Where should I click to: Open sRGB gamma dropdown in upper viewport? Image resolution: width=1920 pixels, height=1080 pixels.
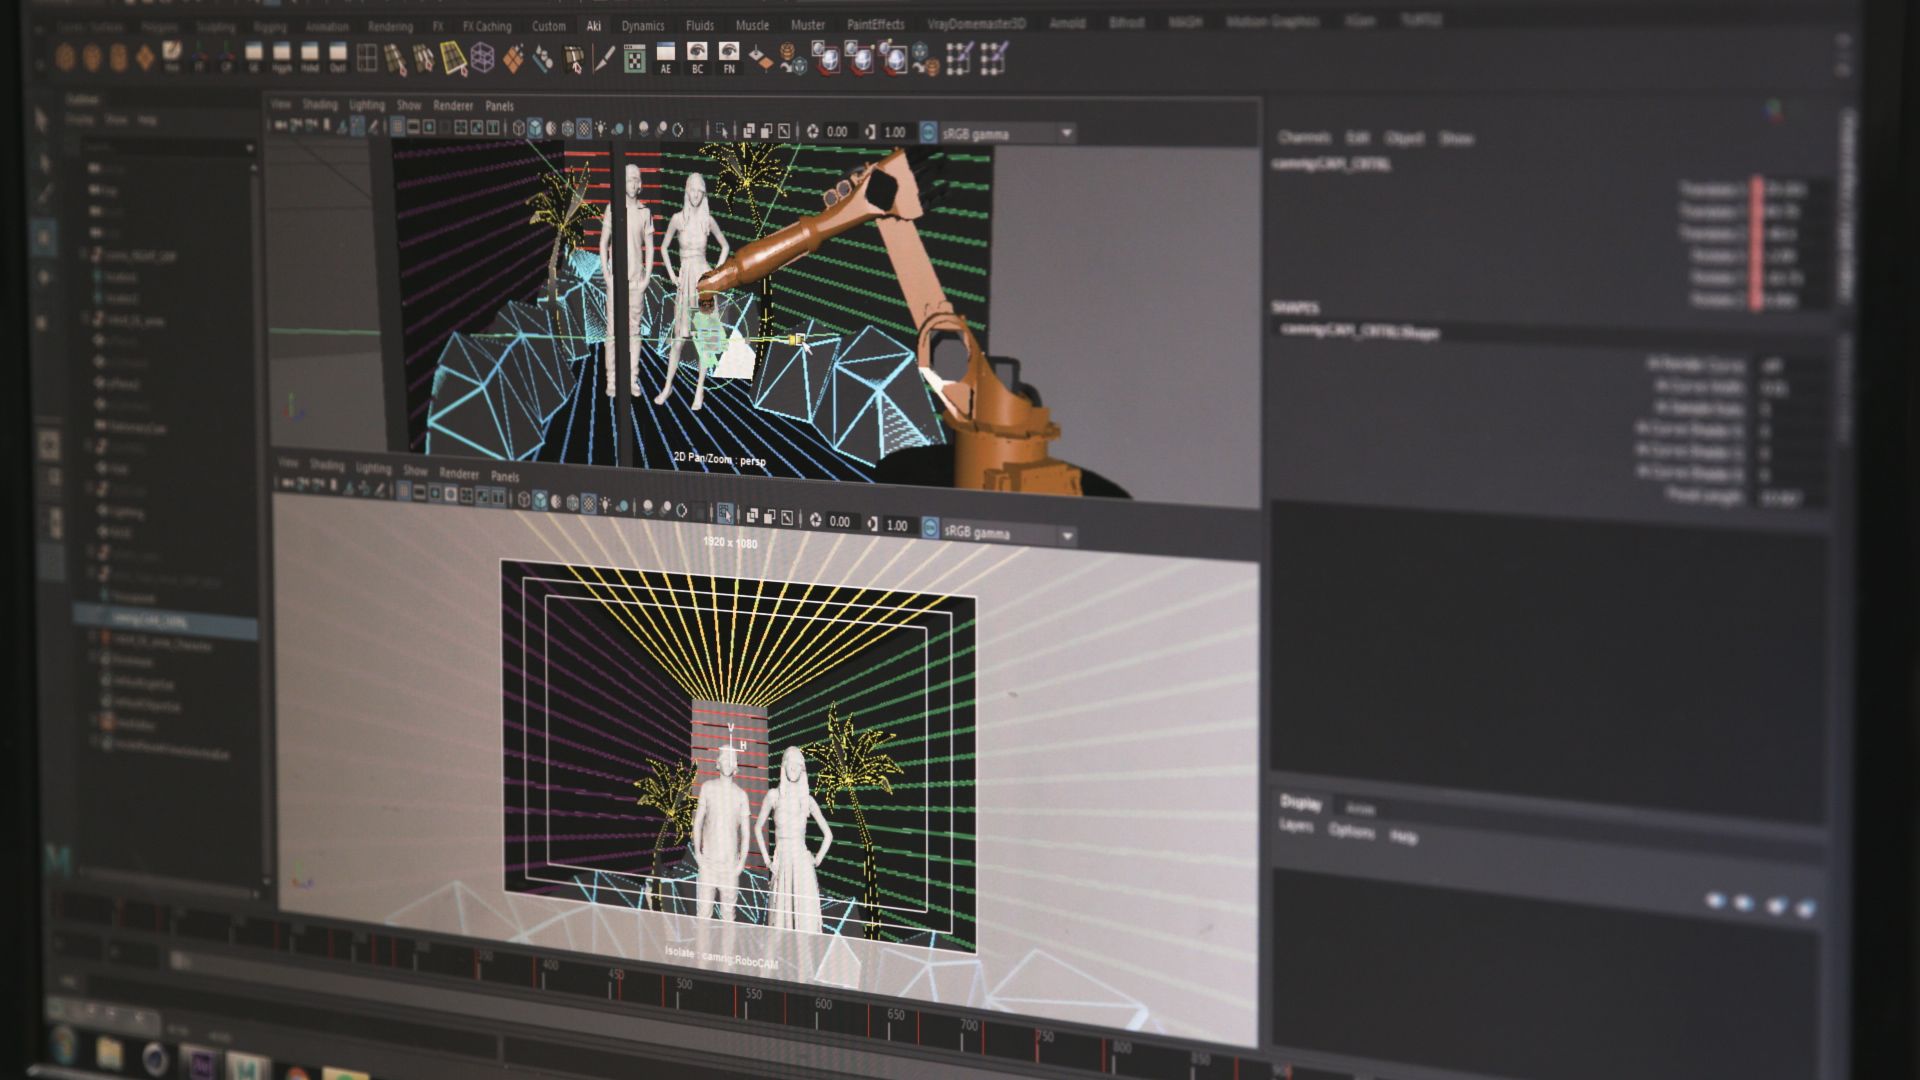click(1067, 133)
